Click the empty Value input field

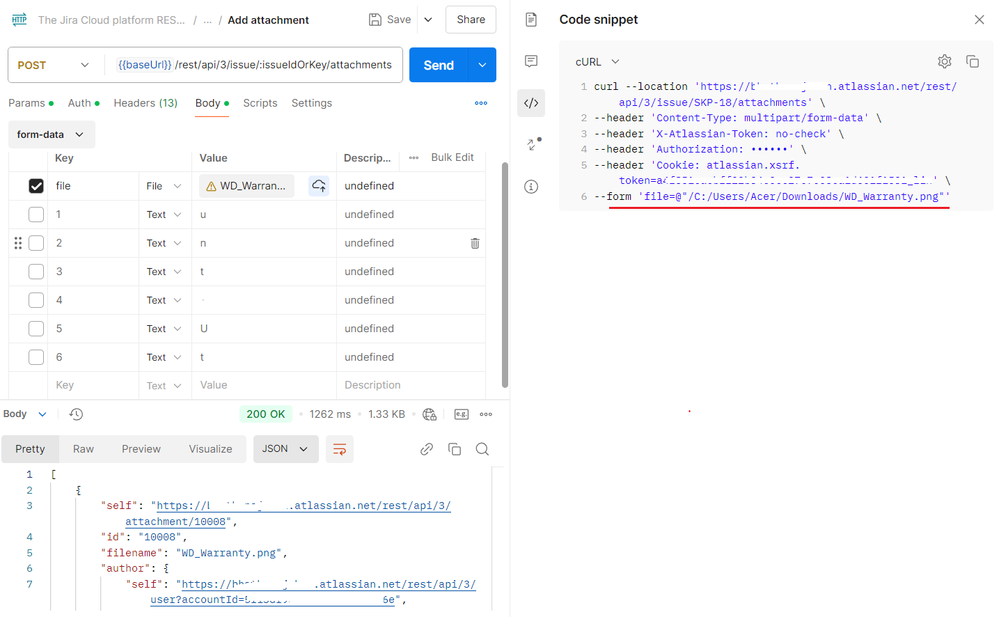tap(264, 385)
